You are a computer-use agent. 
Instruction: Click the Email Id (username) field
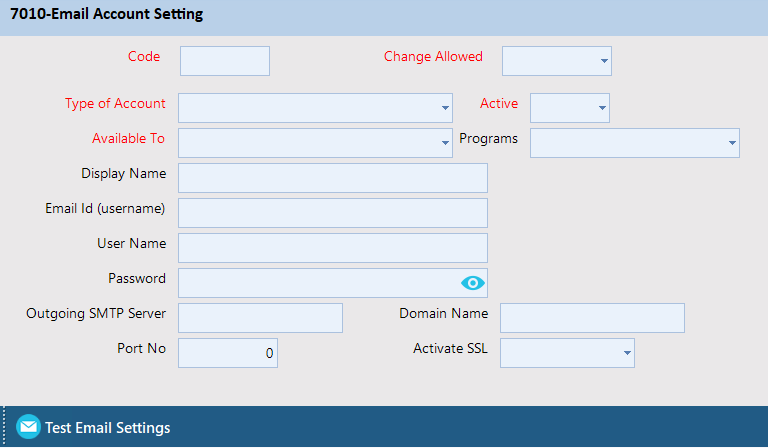332,213
